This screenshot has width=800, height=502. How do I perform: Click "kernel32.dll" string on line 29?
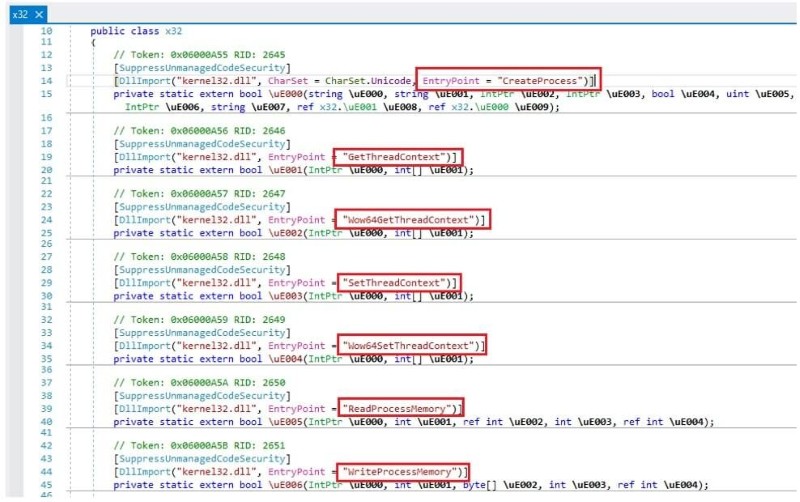(x=216, y=283)
